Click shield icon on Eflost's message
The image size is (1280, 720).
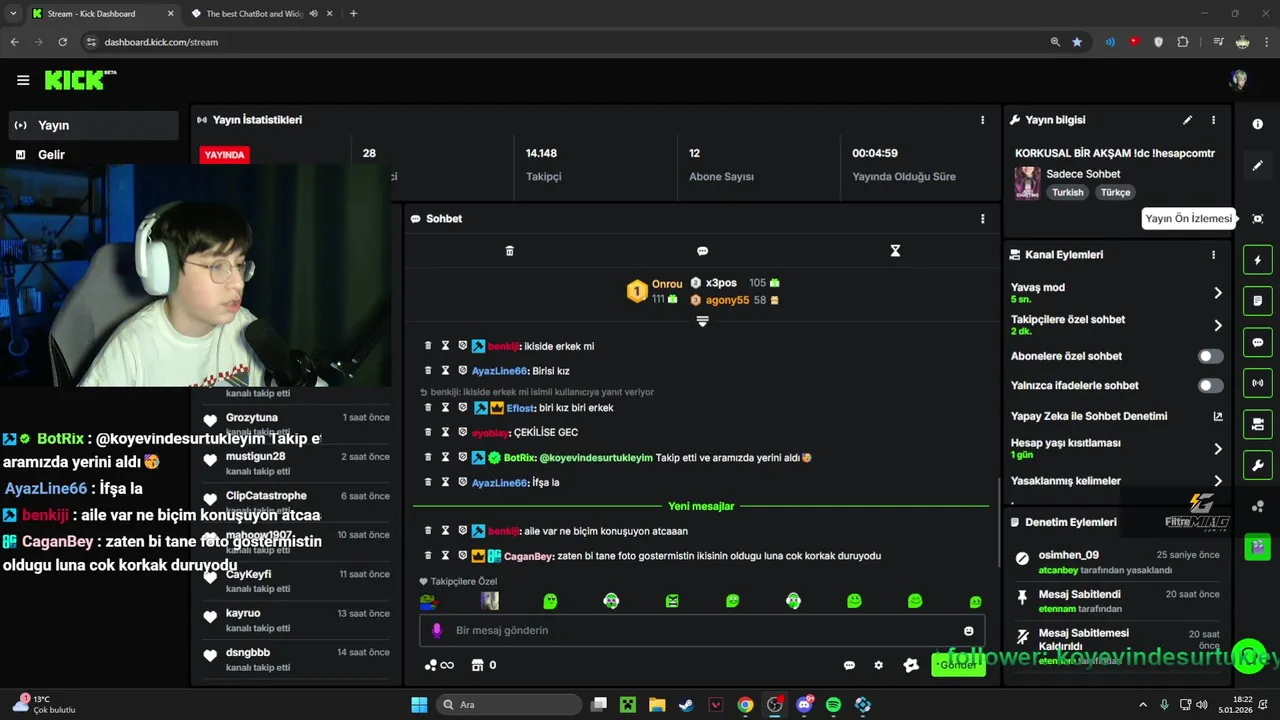[x=463, y=408]
